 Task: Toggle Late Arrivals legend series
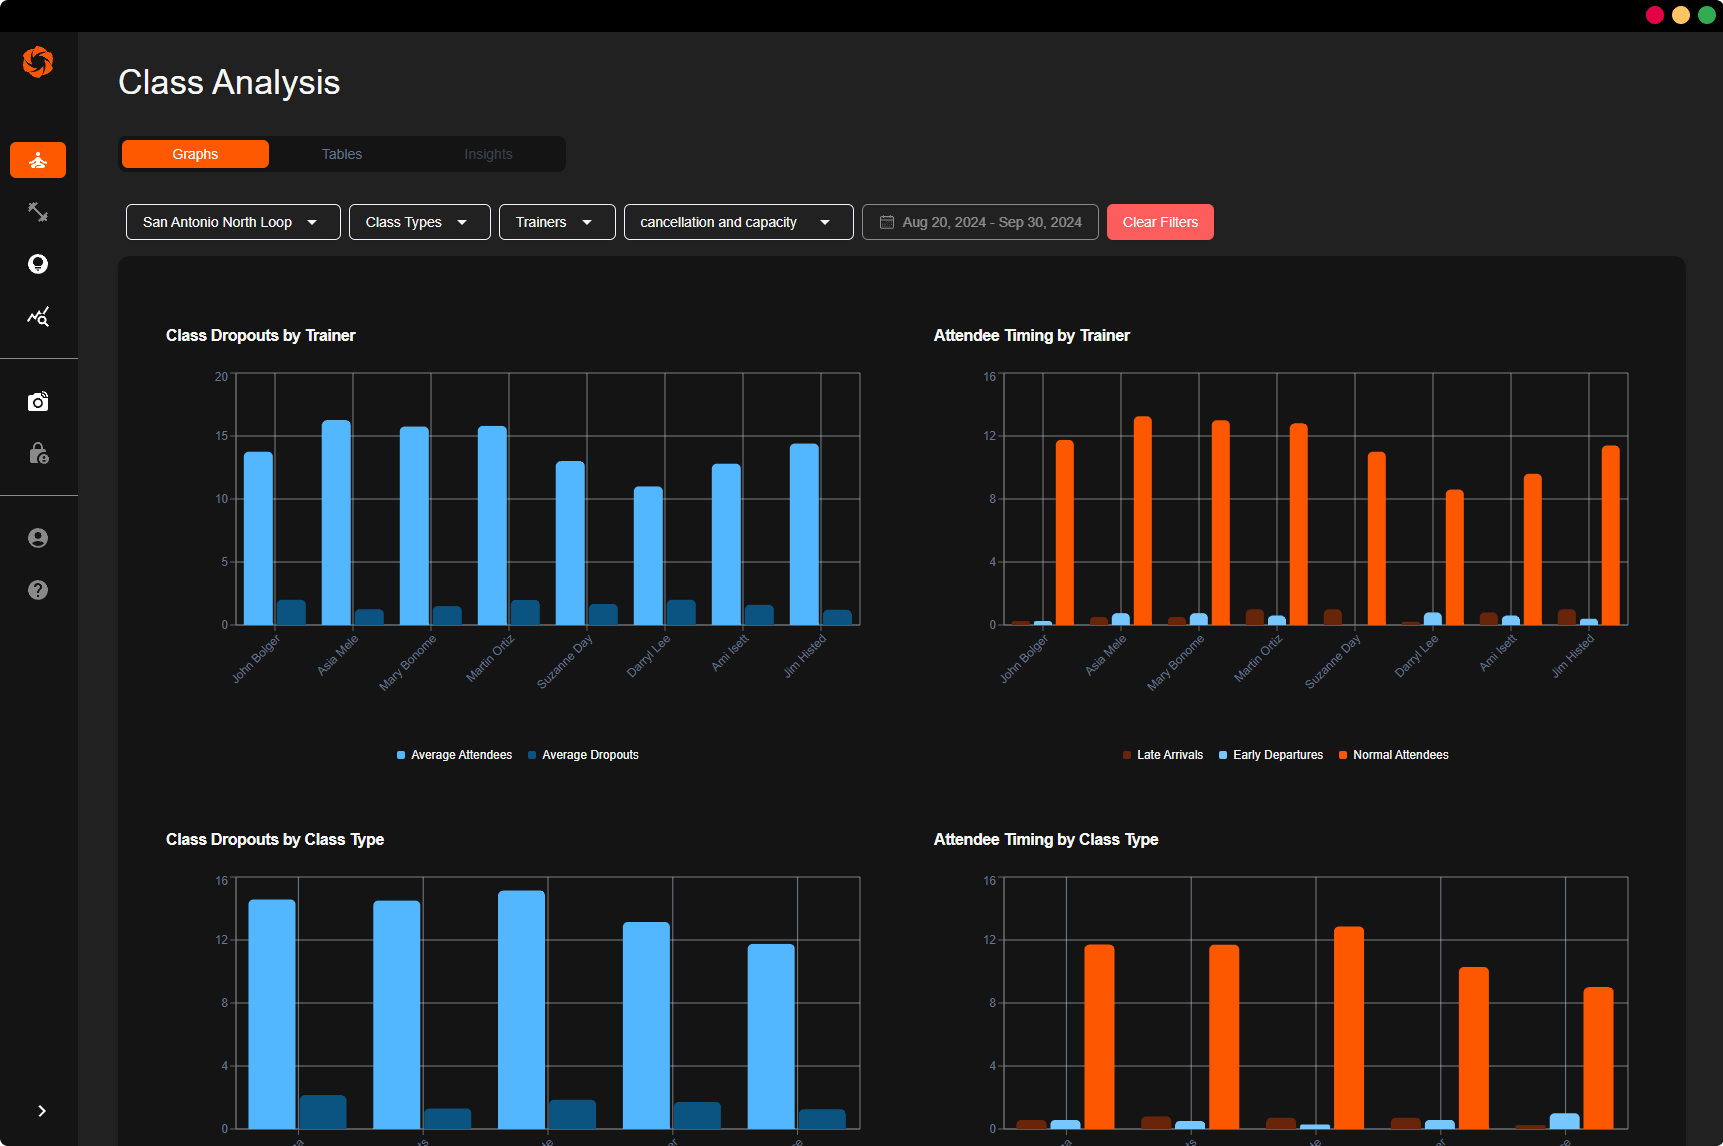(x=1163, y=755)
